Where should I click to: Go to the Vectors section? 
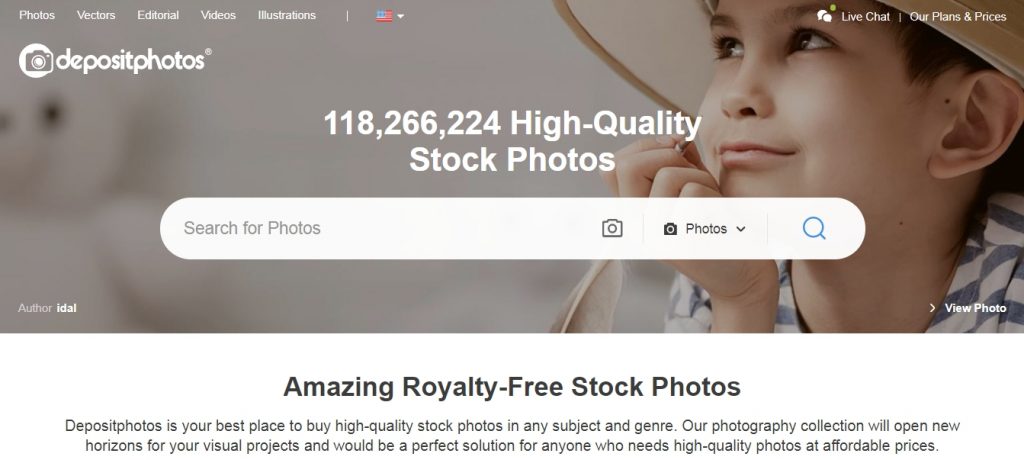click(x=96, y=15)
